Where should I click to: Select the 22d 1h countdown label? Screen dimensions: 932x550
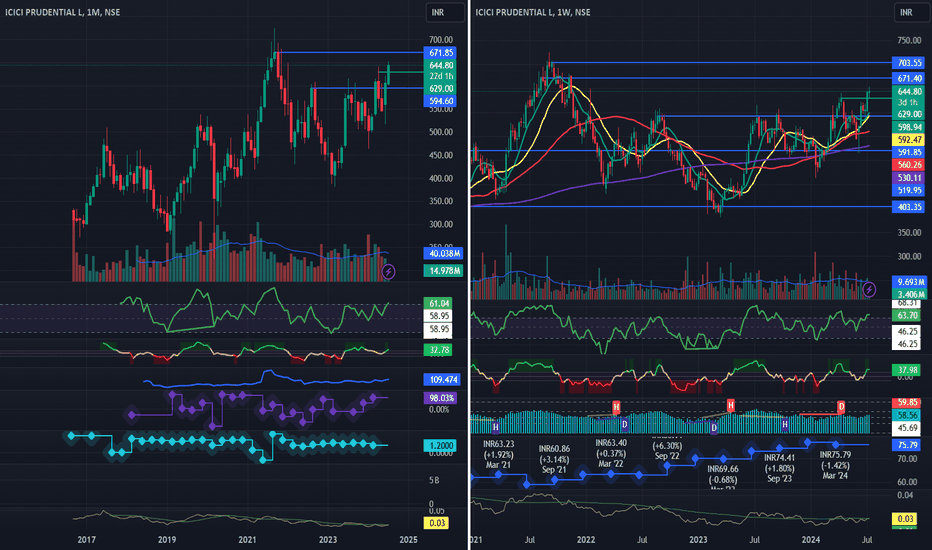[440, 76]
